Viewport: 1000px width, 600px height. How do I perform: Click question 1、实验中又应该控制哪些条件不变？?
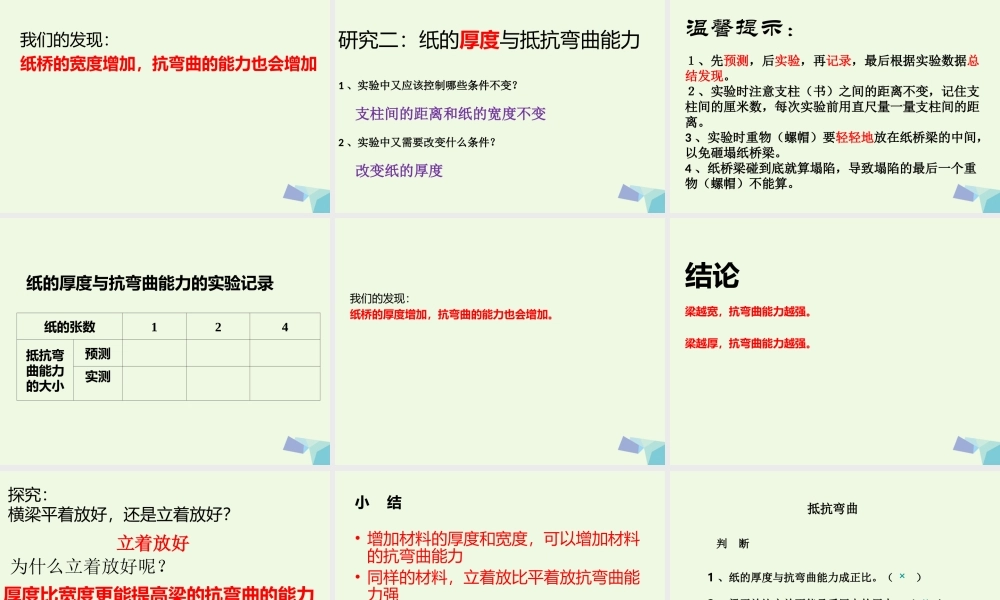428,85
